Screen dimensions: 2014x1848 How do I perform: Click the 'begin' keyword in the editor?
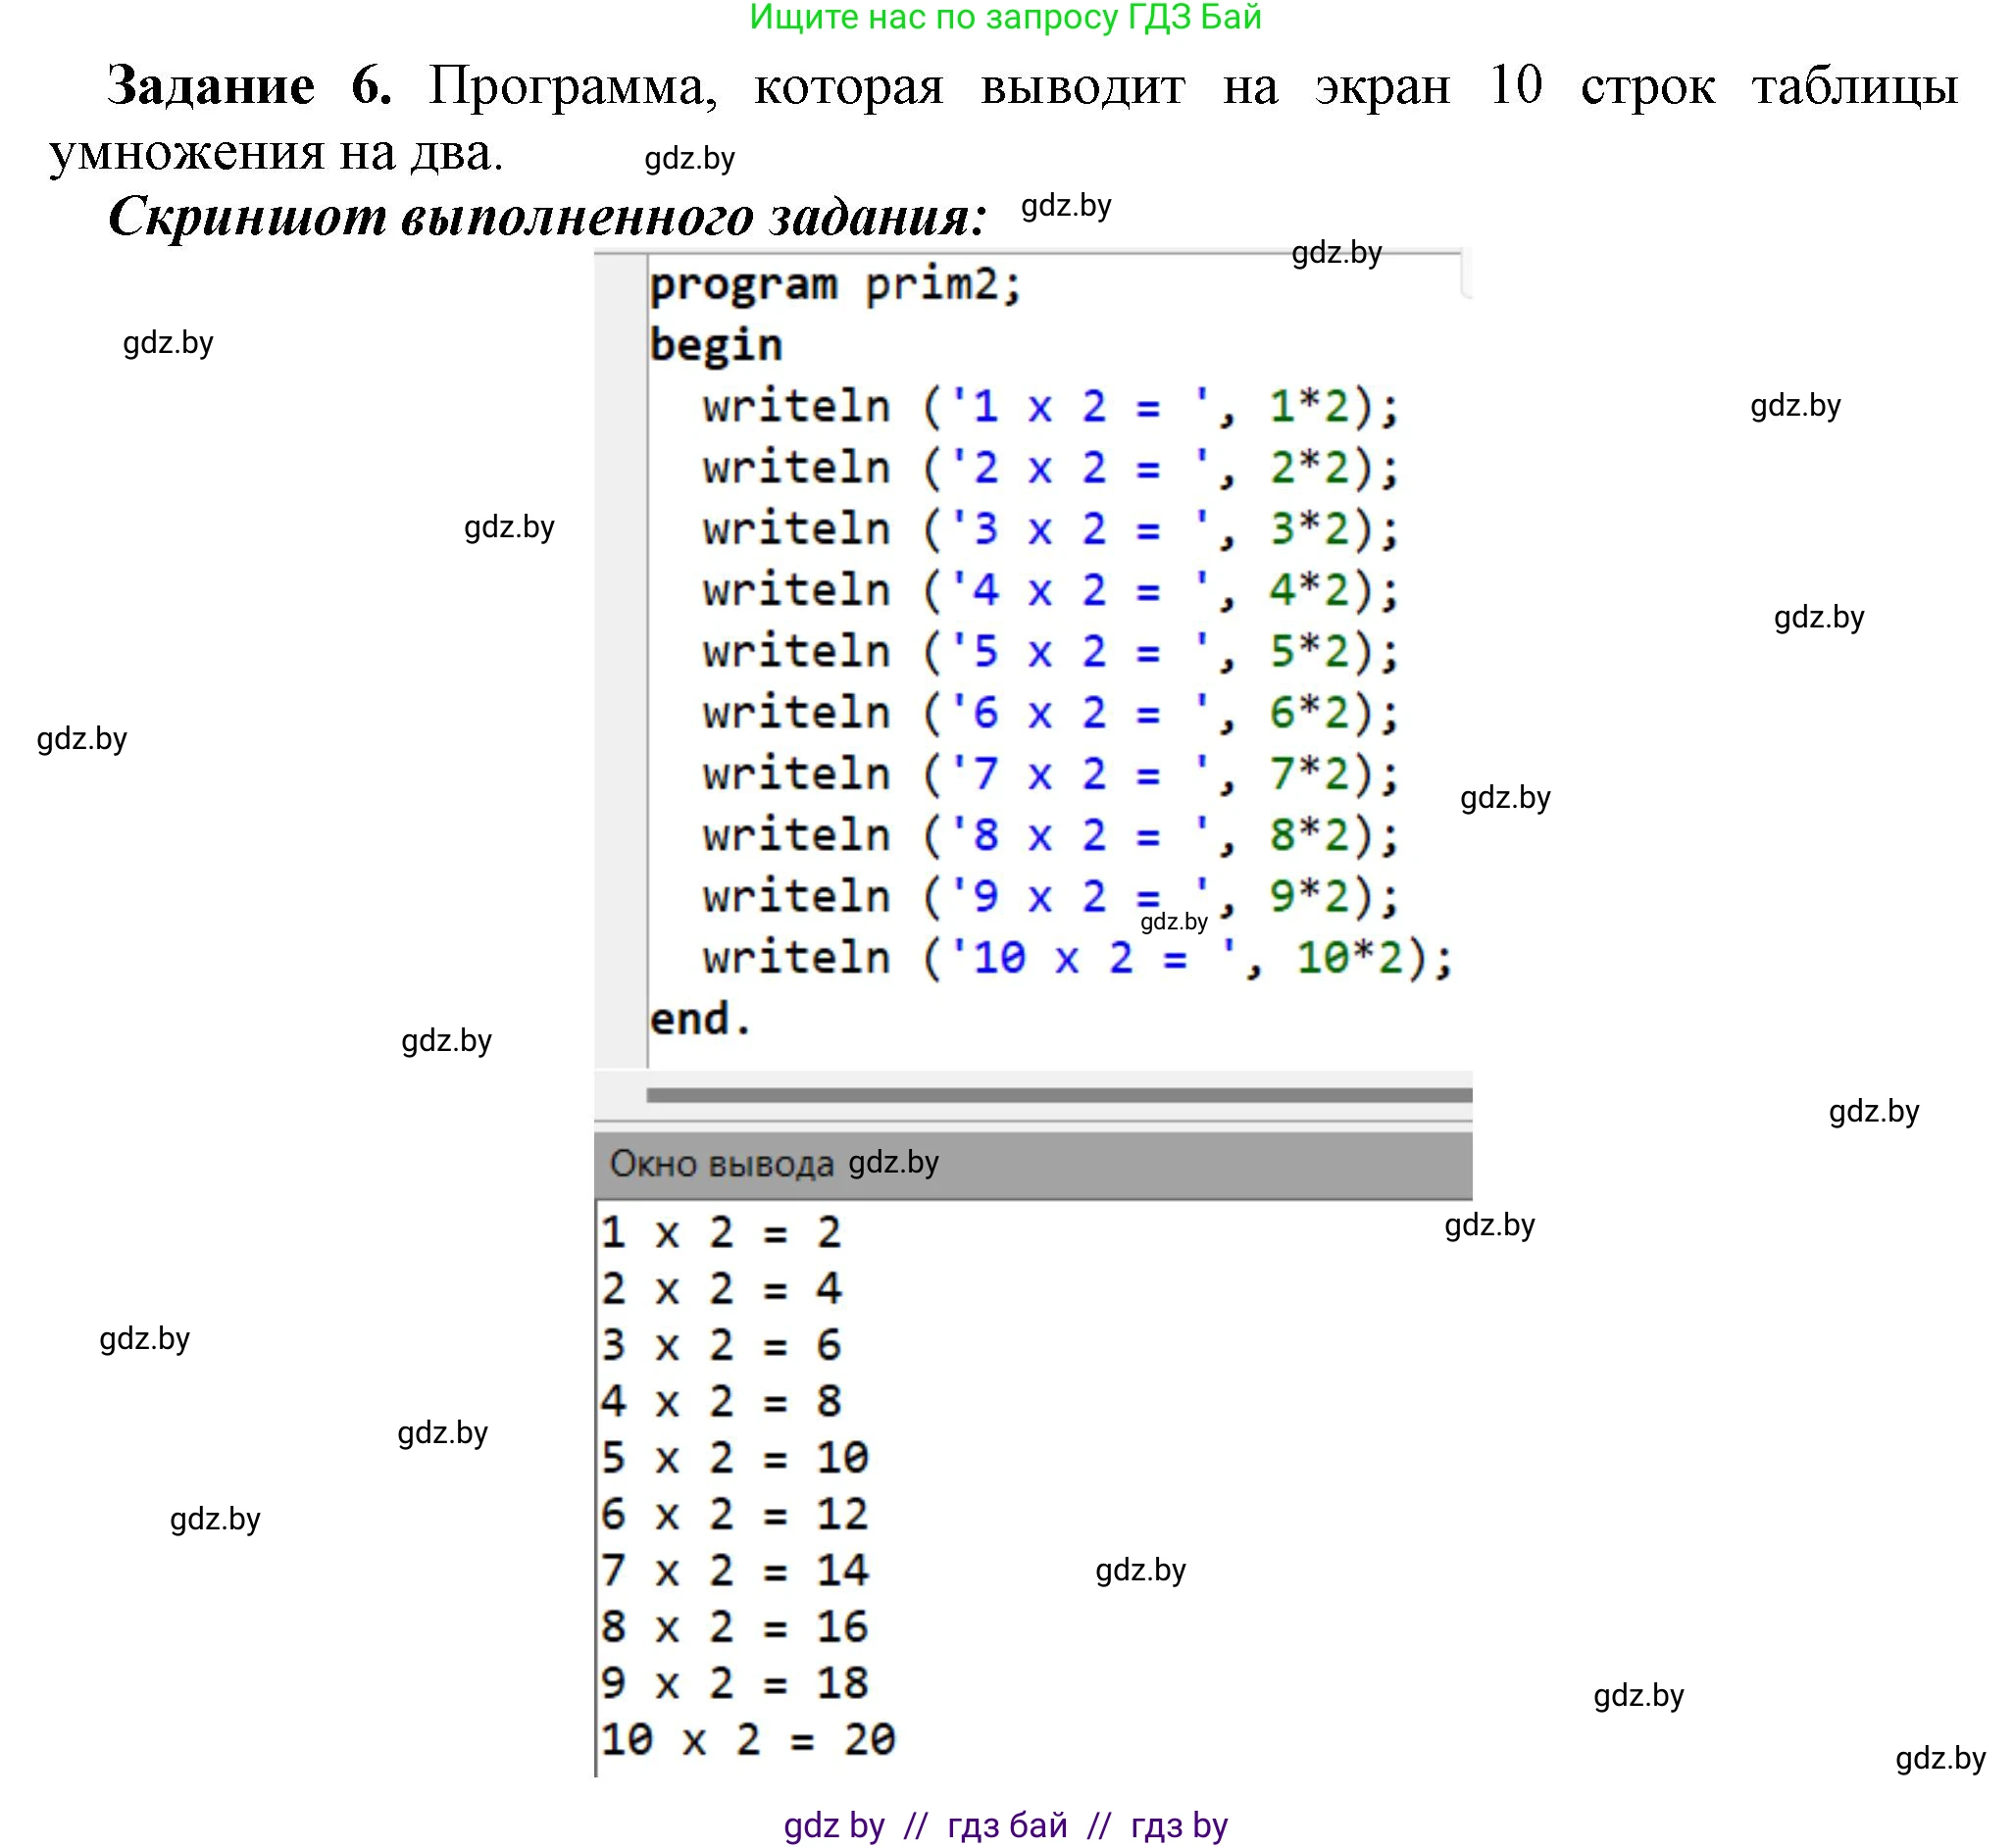point(715,345)
